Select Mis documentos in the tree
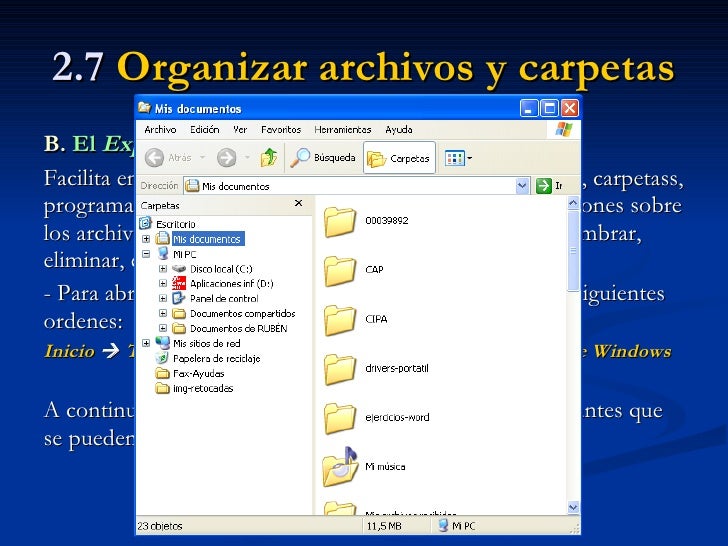 (208, 239)
